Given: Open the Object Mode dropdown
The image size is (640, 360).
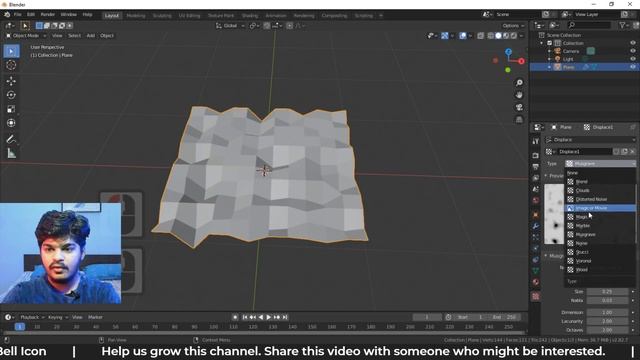Looking at the screenshot, I should click(x=26, y=36).
